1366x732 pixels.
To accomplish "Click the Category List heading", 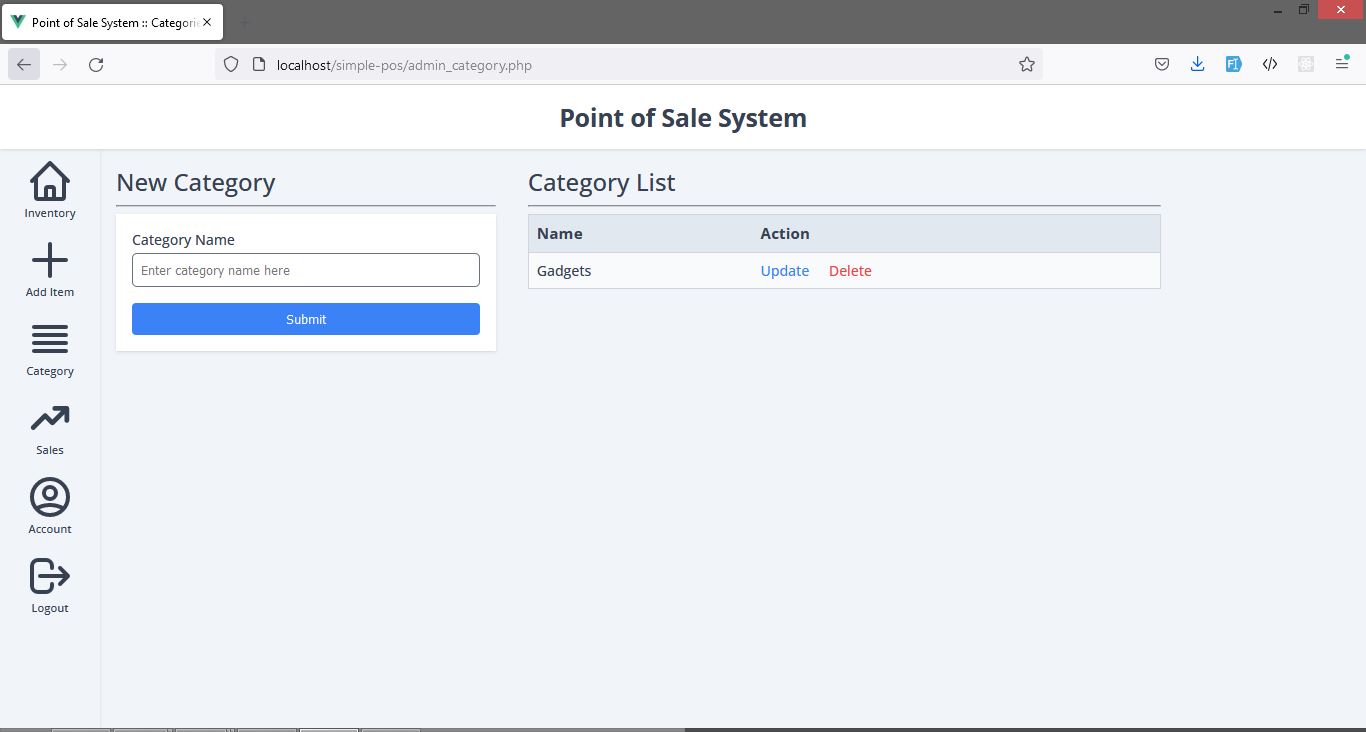I will pyautogui.click(x=602, y=183).
